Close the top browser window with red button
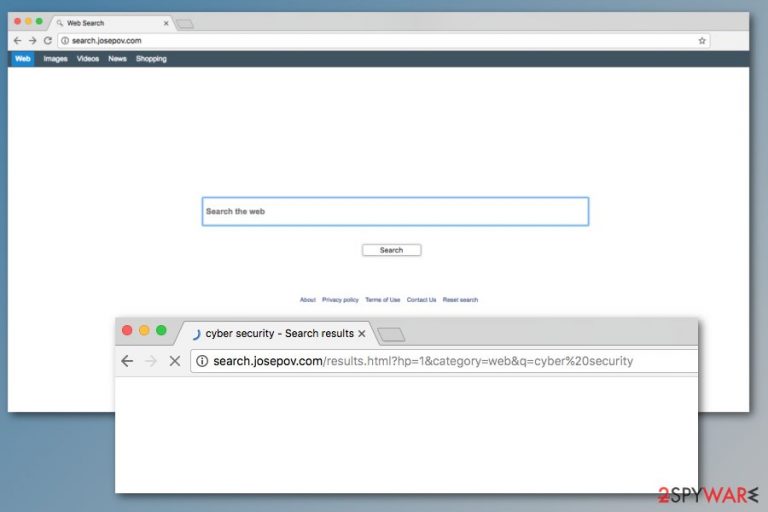The height and width of the screenshot is (512, 768). pos(18,21)
